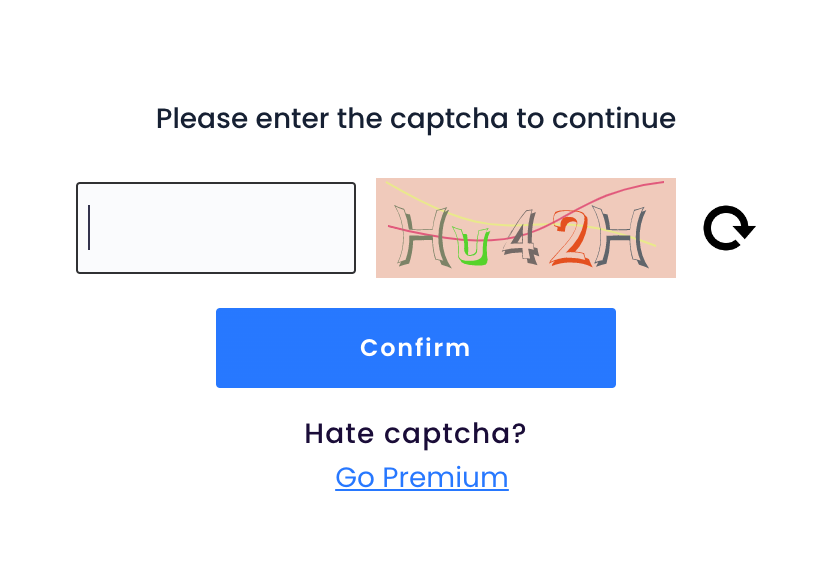The image size is (826, 562).
Task: Click the gray digit 4 in captcha
Action: point(521,237)
